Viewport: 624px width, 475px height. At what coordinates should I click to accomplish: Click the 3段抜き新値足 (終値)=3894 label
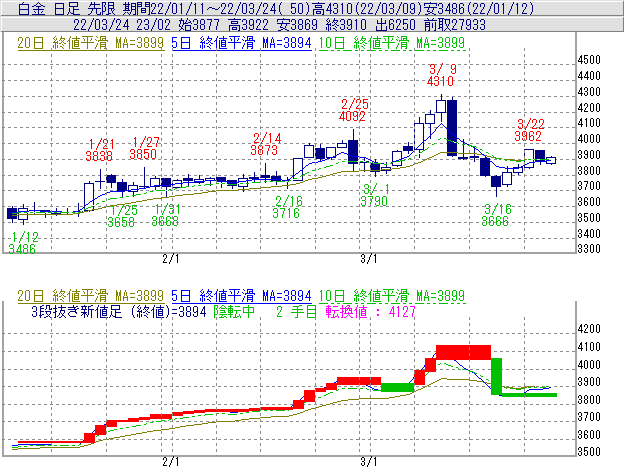(119, 311)
